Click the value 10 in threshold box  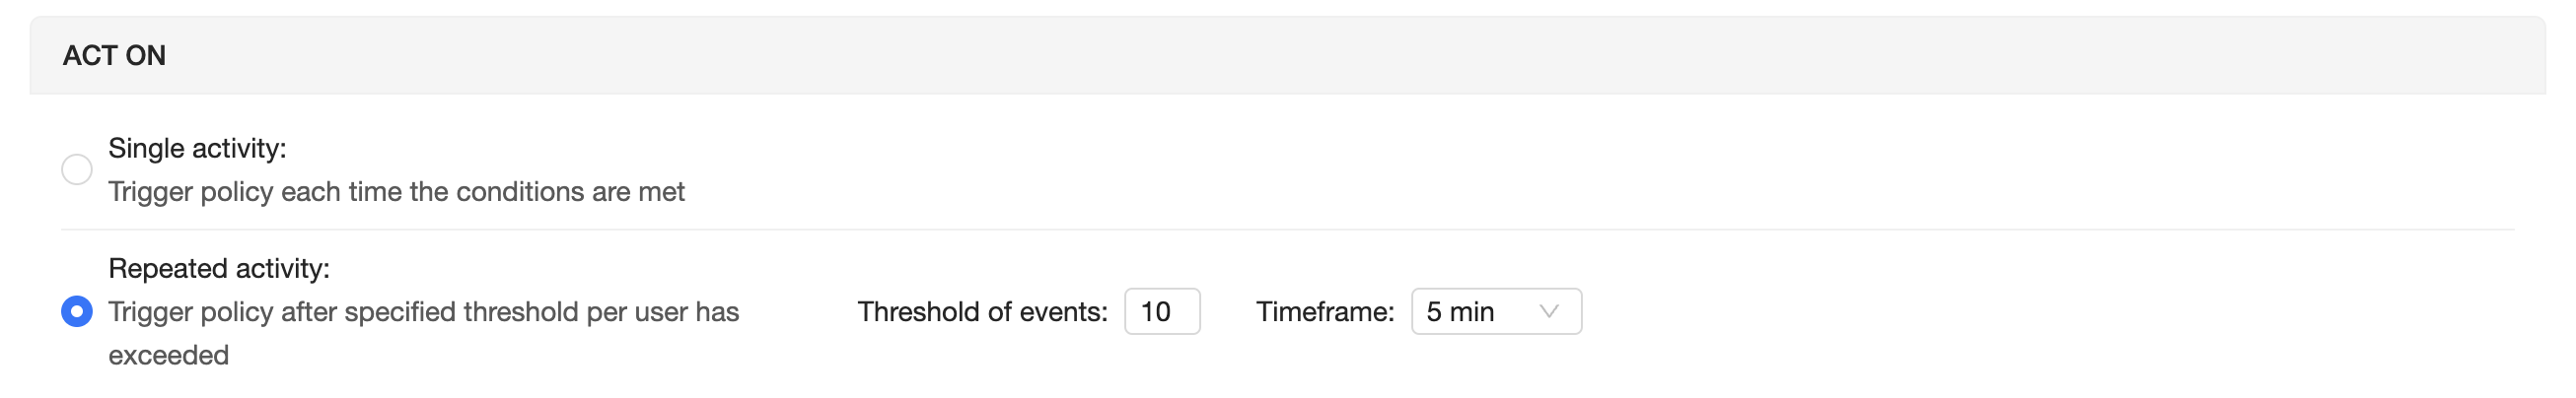[1155, 312]
